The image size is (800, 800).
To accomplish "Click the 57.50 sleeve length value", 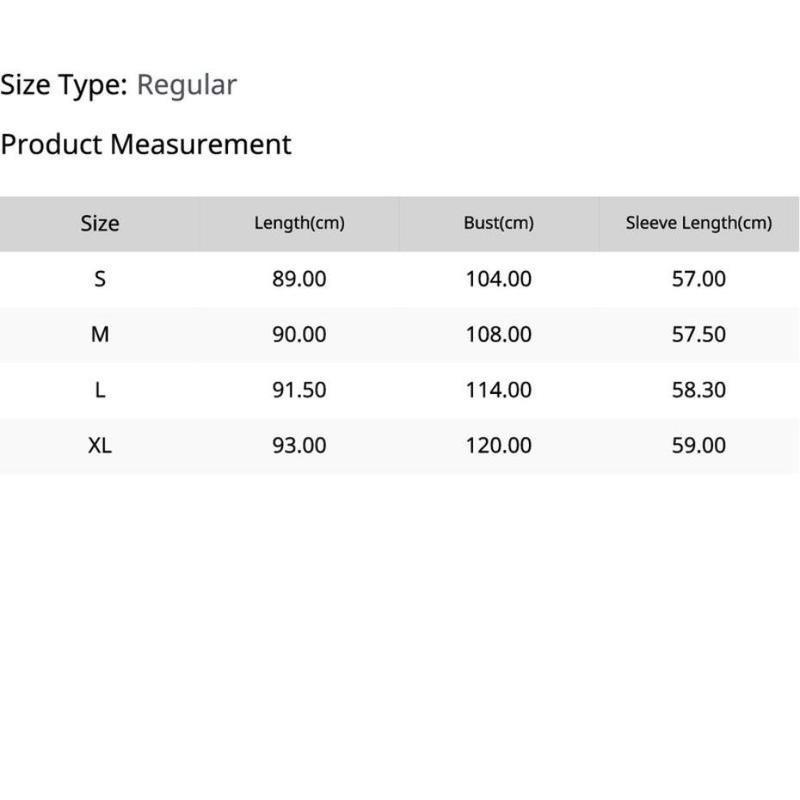I will (698, 334).
